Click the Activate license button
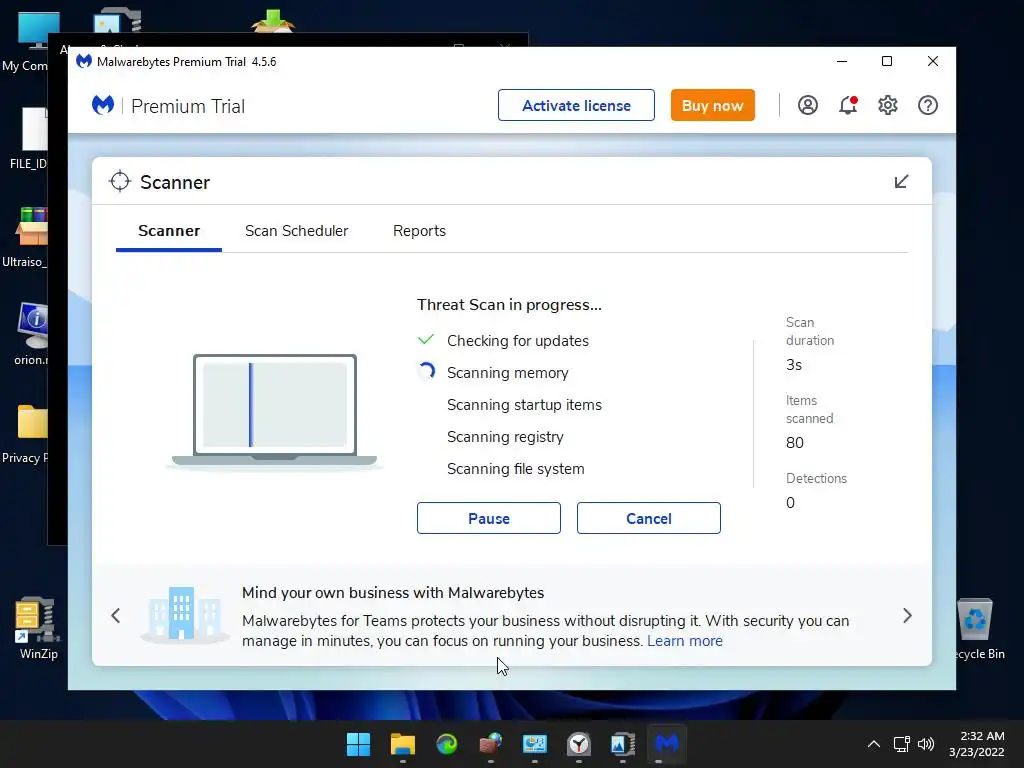Viewport: 1024px width, 768px height. tap(576, 105)
